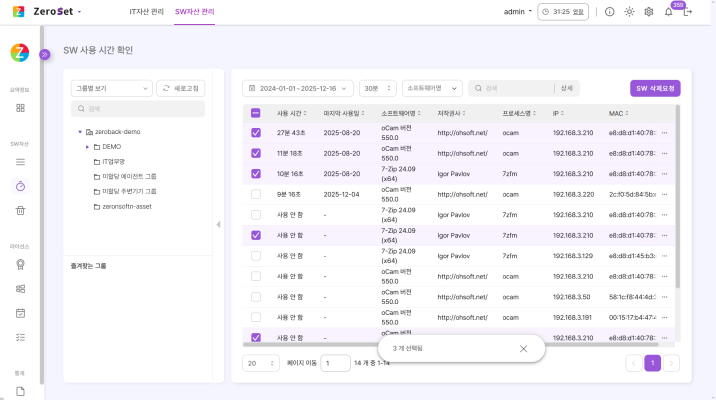Click the trash icon in left sidebar
716x400 pixels.
[20, 211]
